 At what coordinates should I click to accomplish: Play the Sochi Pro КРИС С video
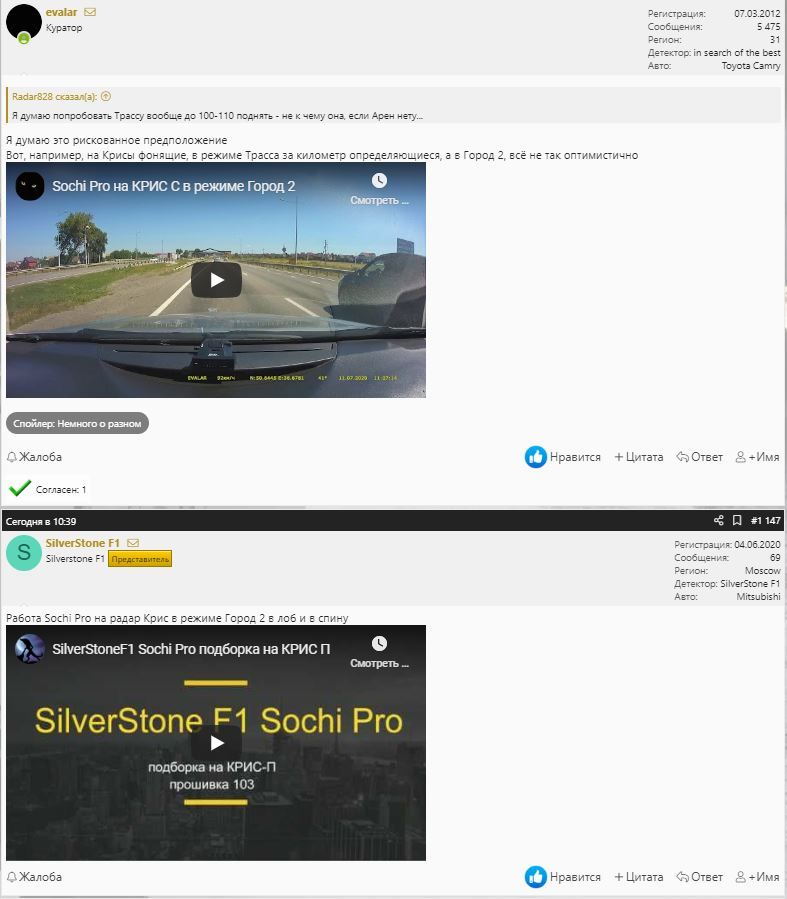(216, 280)
